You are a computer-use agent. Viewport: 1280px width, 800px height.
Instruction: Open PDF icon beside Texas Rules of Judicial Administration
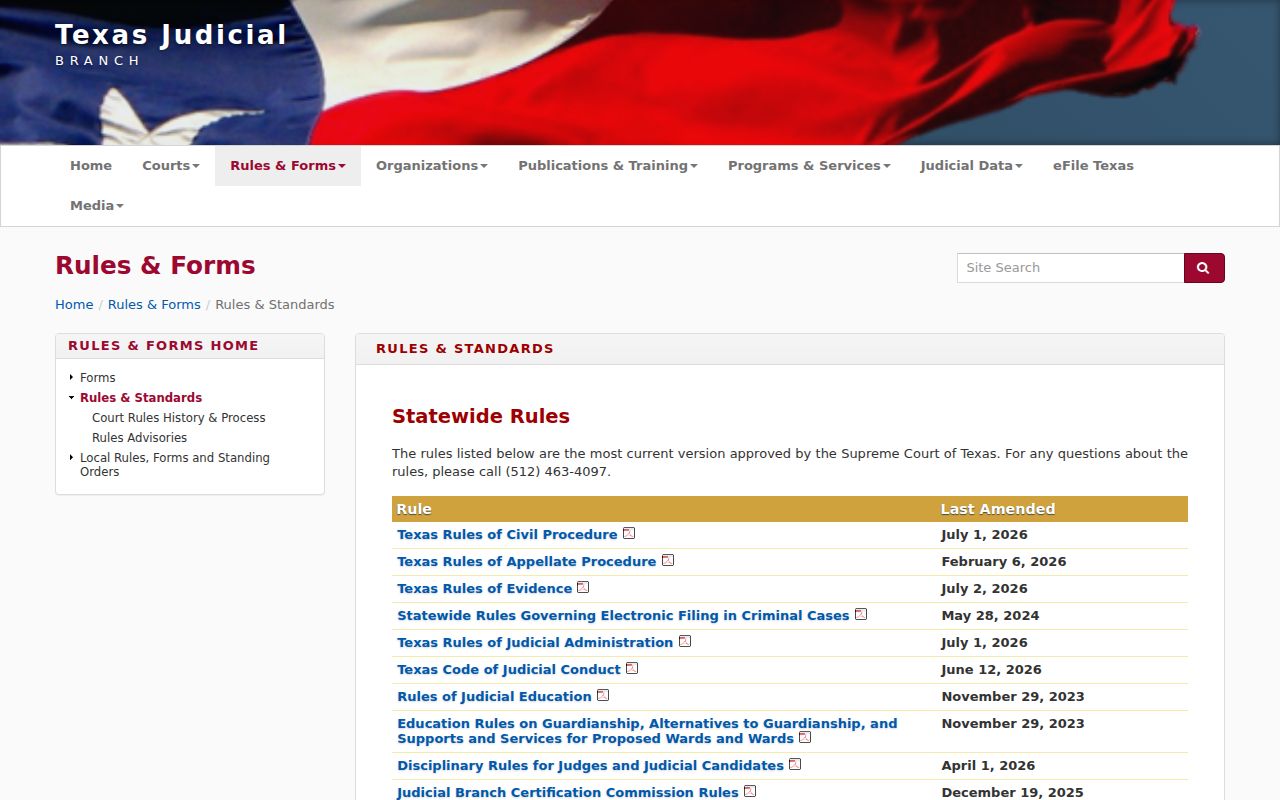[x=685, y=641]
